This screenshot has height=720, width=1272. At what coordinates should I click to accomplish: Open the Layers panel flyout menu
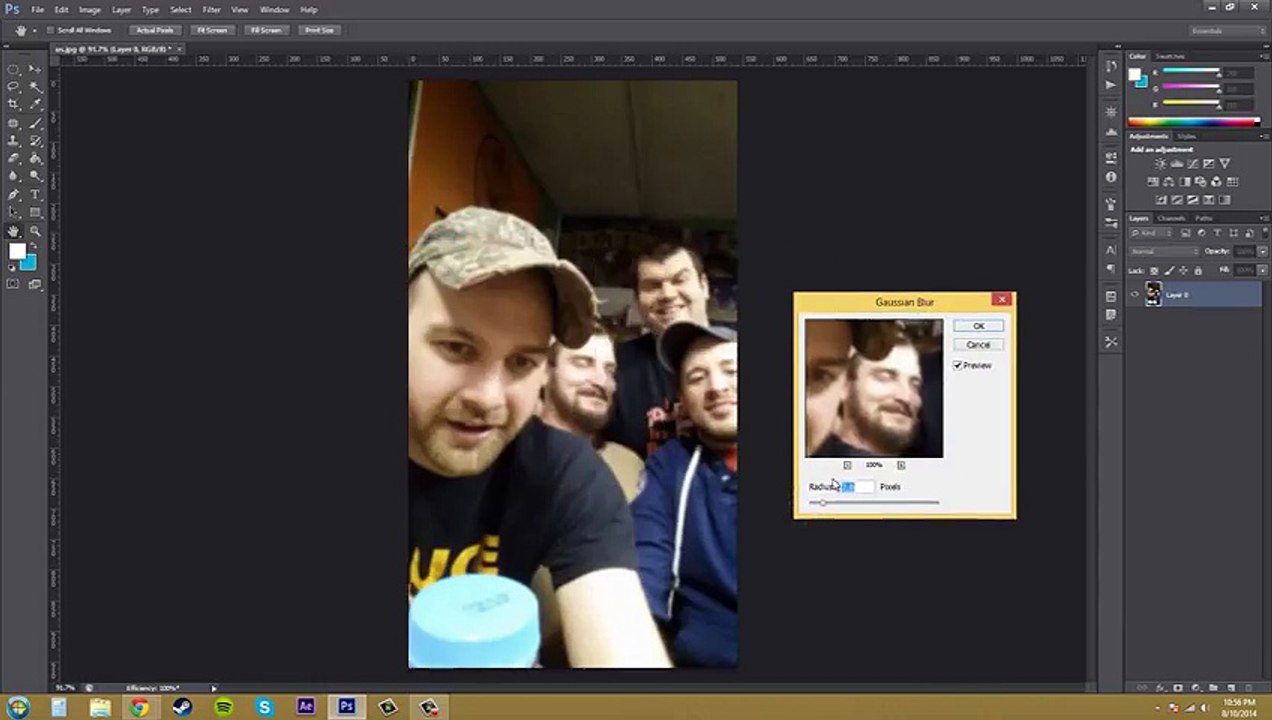pos(1263,218)
